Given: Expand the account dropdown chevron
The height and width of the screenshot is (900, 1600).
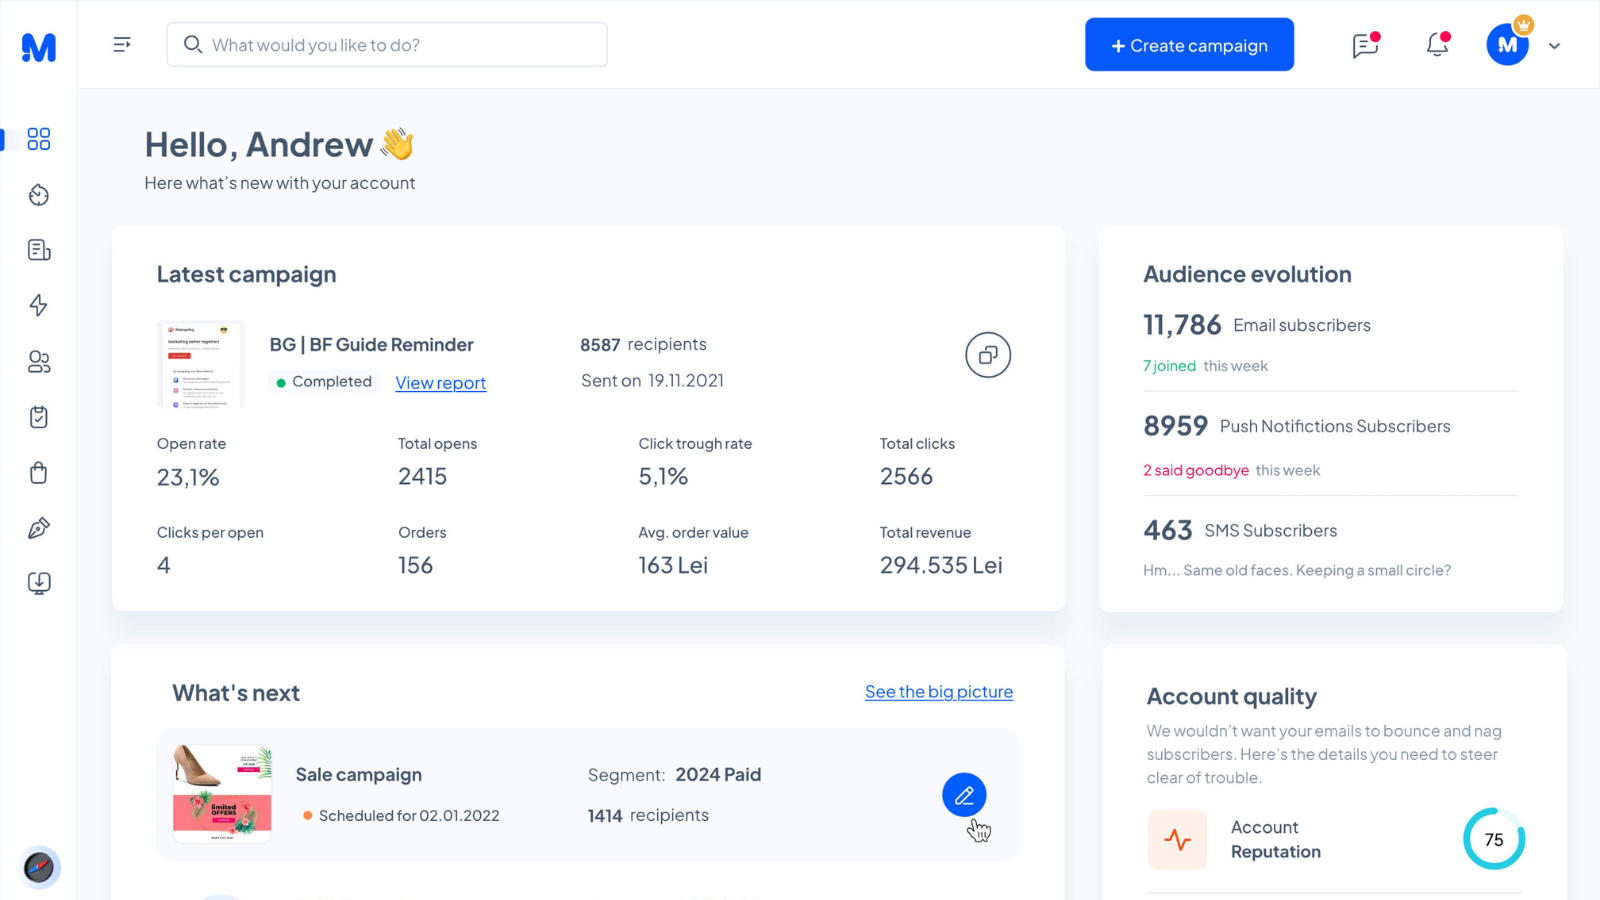Looking at the screenshot, I should point(1554,46).
